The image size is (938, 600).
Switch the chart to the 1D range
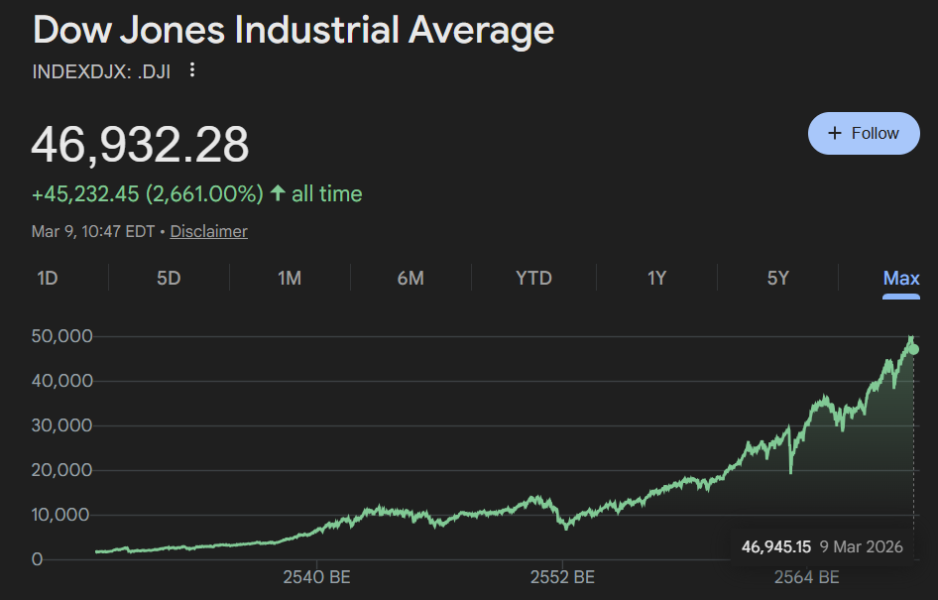47,278
